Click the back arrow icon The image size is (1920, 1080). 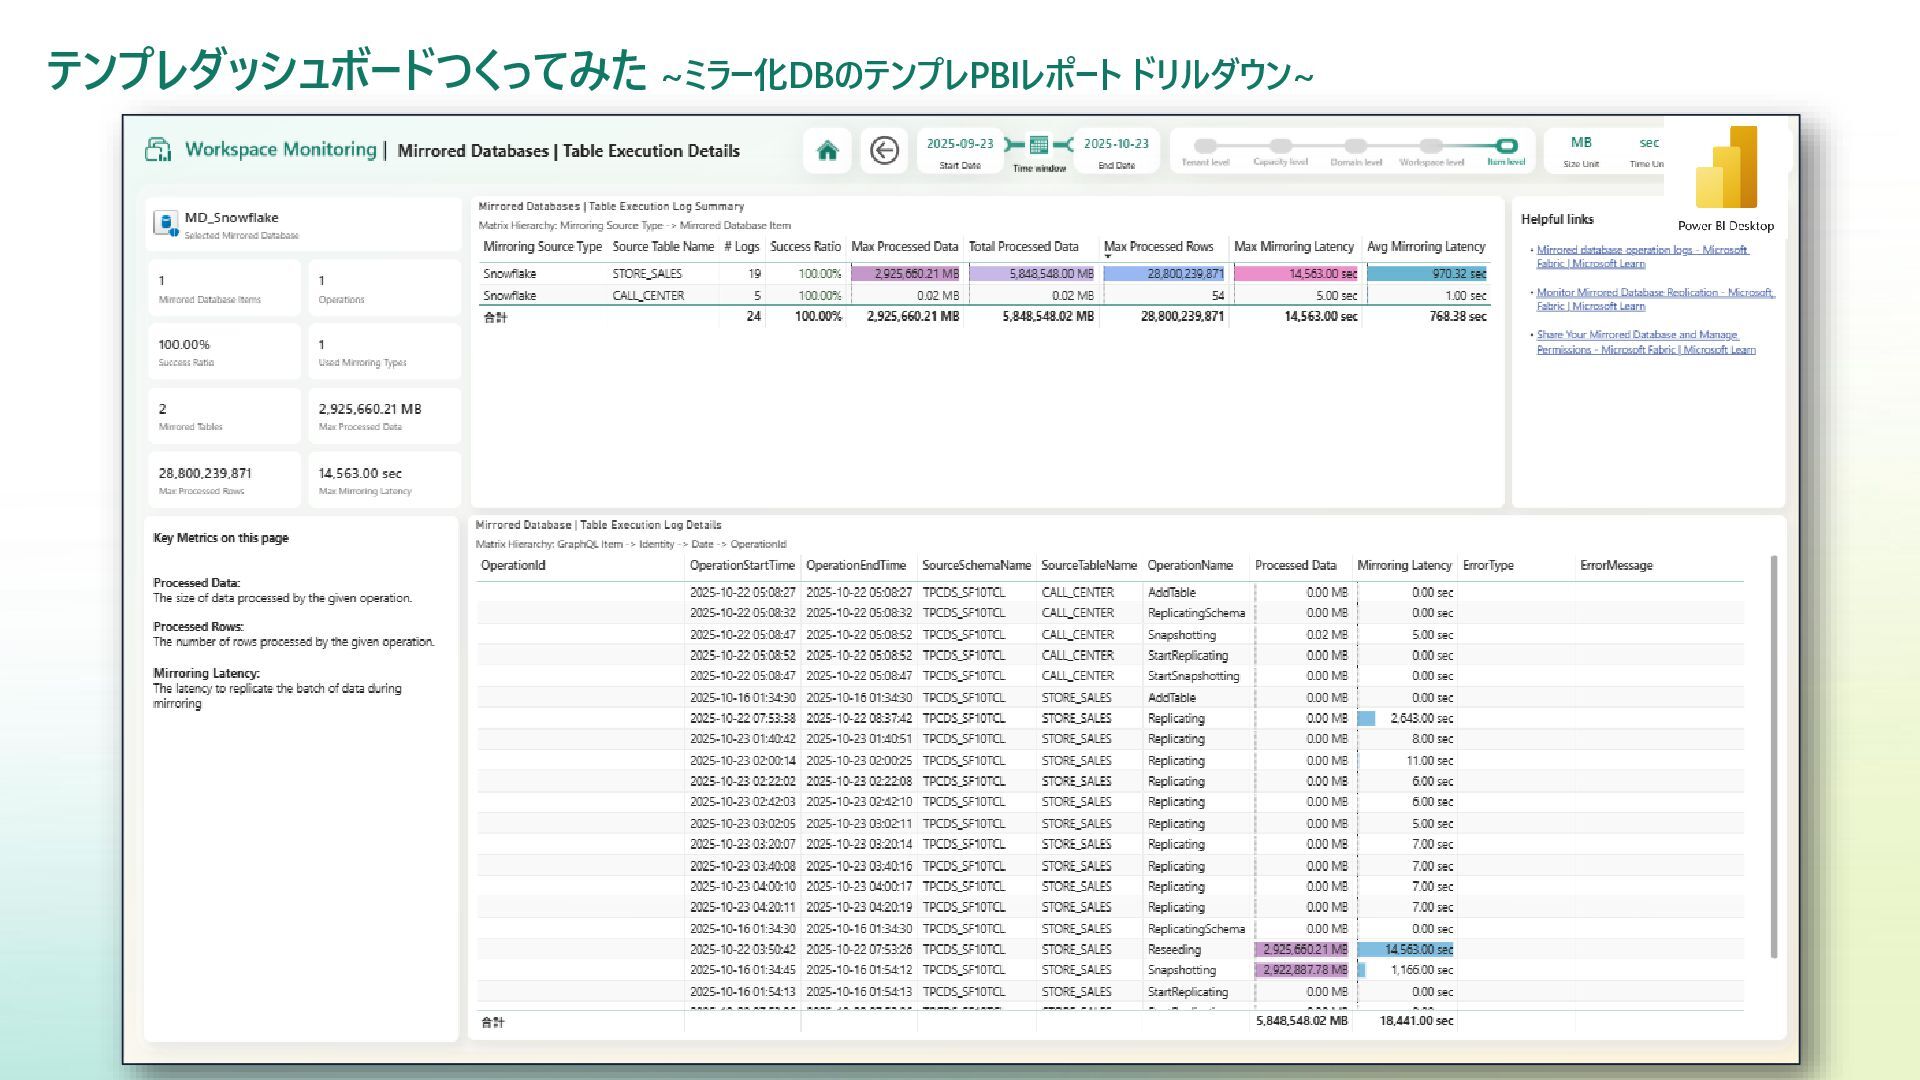(884, 151)
